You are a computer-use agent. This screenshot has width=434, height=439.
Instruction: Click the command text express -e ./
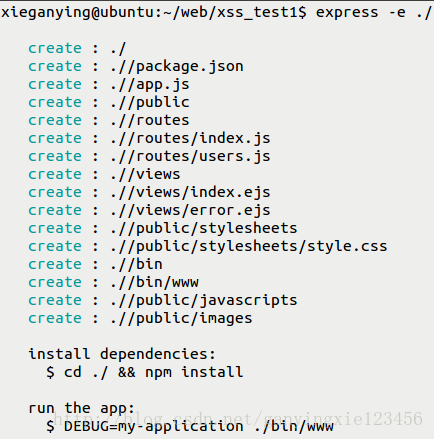coord(374,13)
